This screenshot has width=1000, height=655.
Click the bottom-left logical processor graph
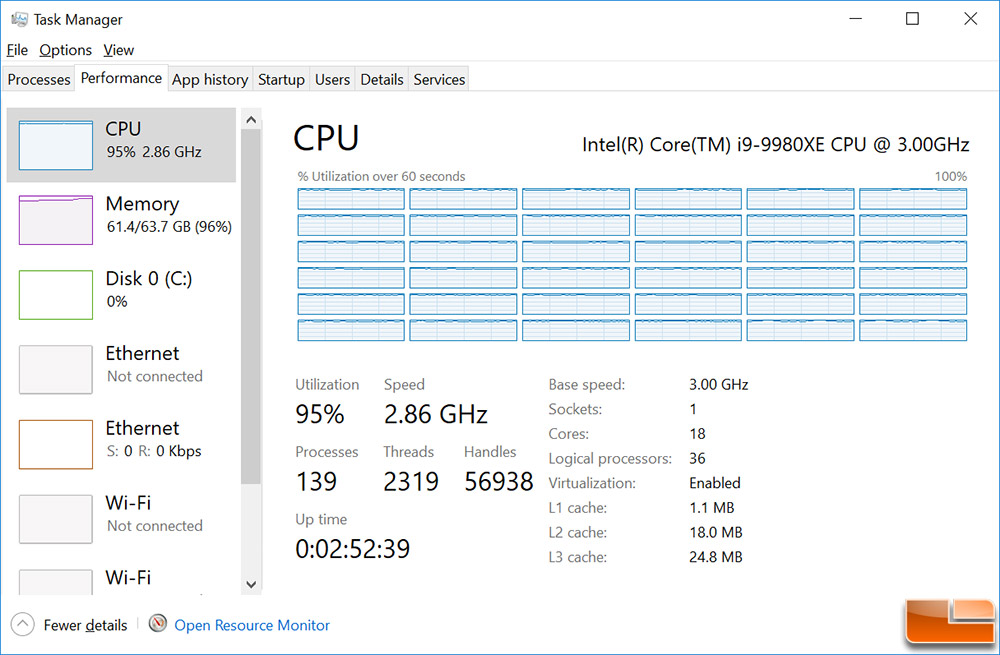click(x=351, y=330)
